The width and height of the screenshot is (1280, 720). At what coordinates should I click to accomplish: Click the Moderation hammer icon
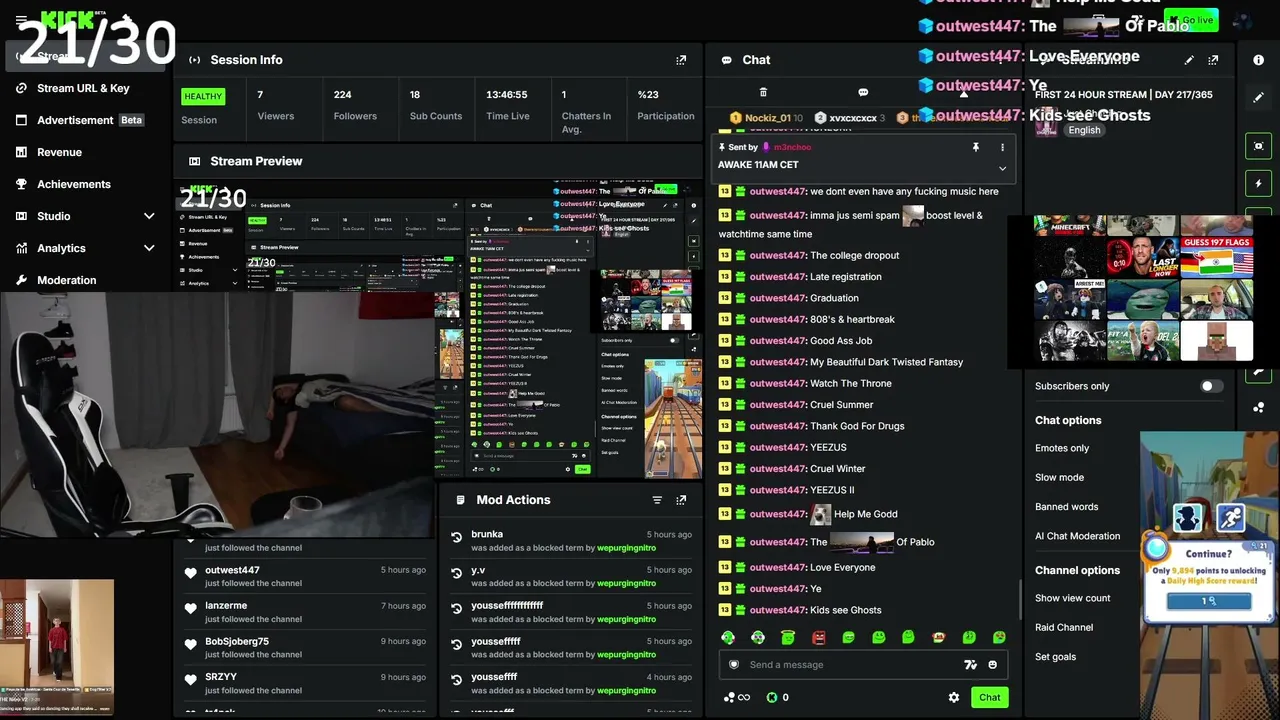pos(21,280)
